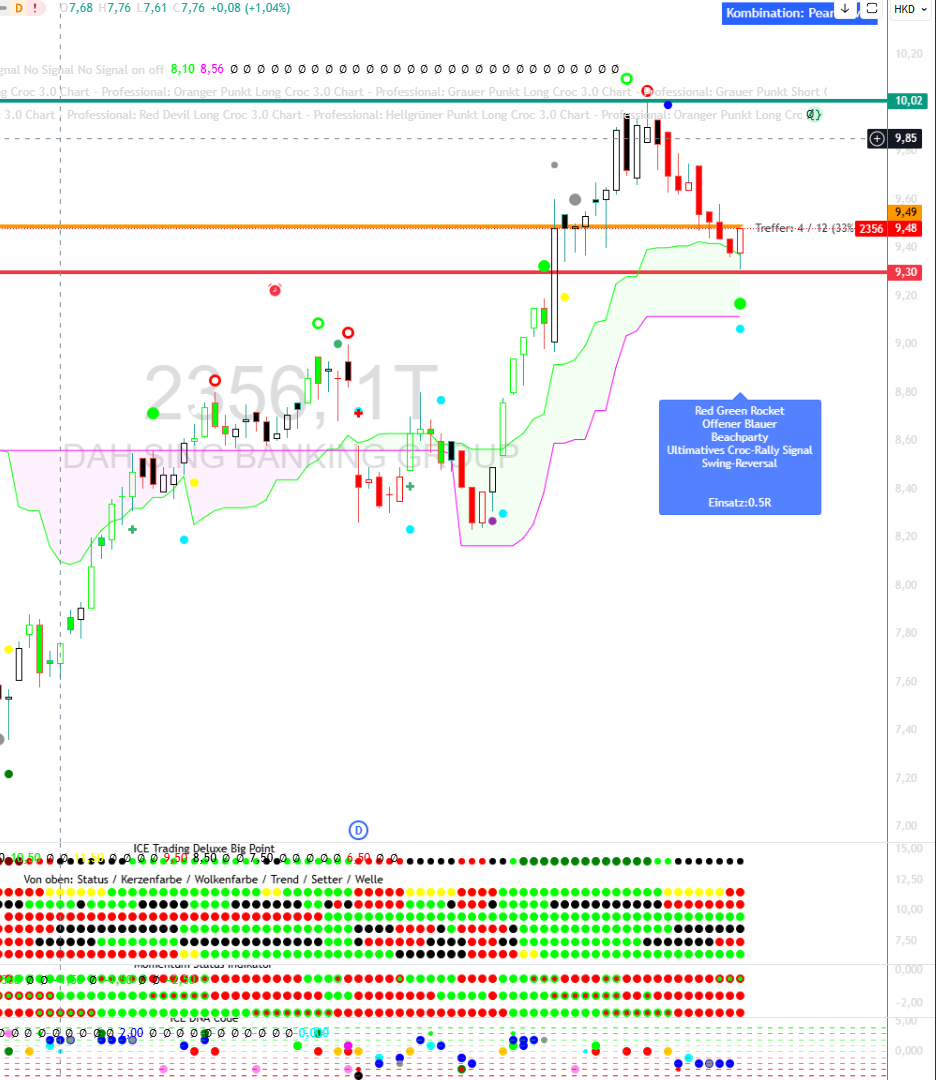Click the large green dot below the last candle
The height and width of the screenshot is (1080, 936).
click(740, 304)
